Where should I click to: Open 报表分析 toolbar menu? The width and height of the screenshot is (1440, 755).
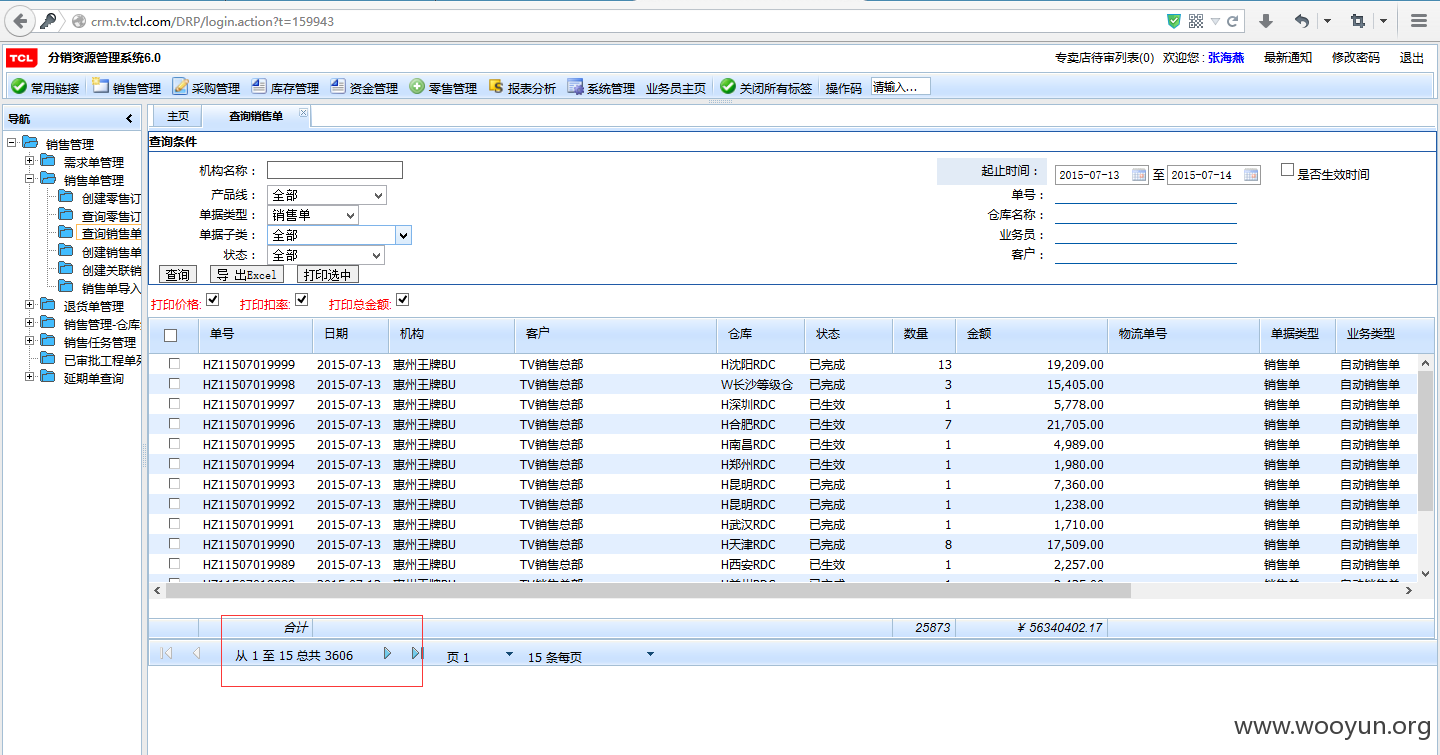[x=522, y=88]
